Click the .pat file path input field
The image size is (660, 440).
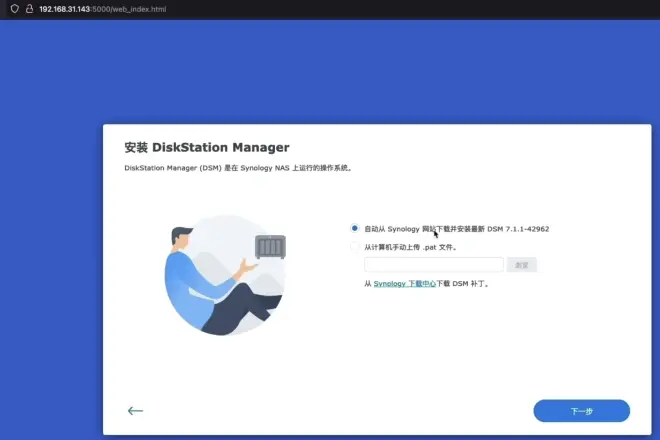tap(434, 265)
